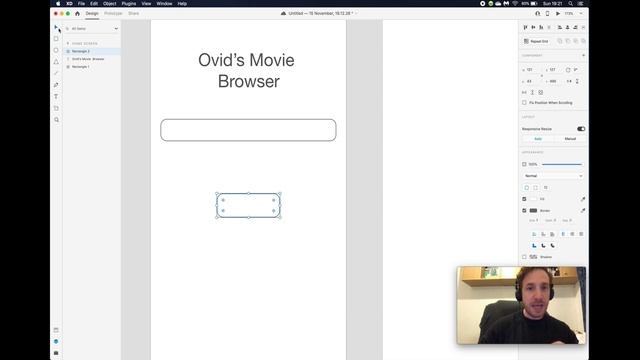
Task: Toggle Fix Position When Scrolling checkbox
Action: point(524,102)
